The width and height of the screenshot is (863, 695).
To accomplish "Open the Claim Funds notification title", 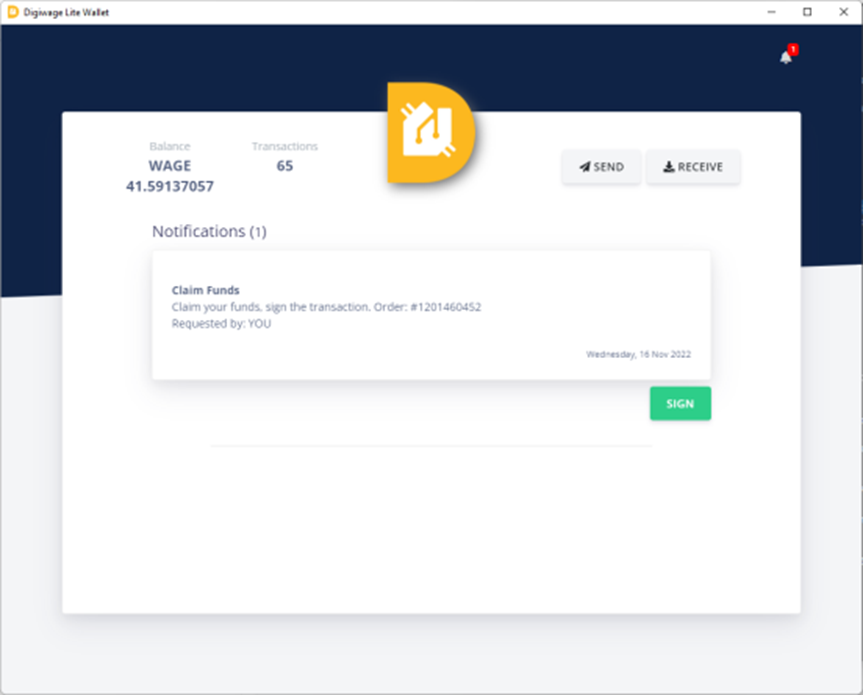I will [x=205, y=290].
